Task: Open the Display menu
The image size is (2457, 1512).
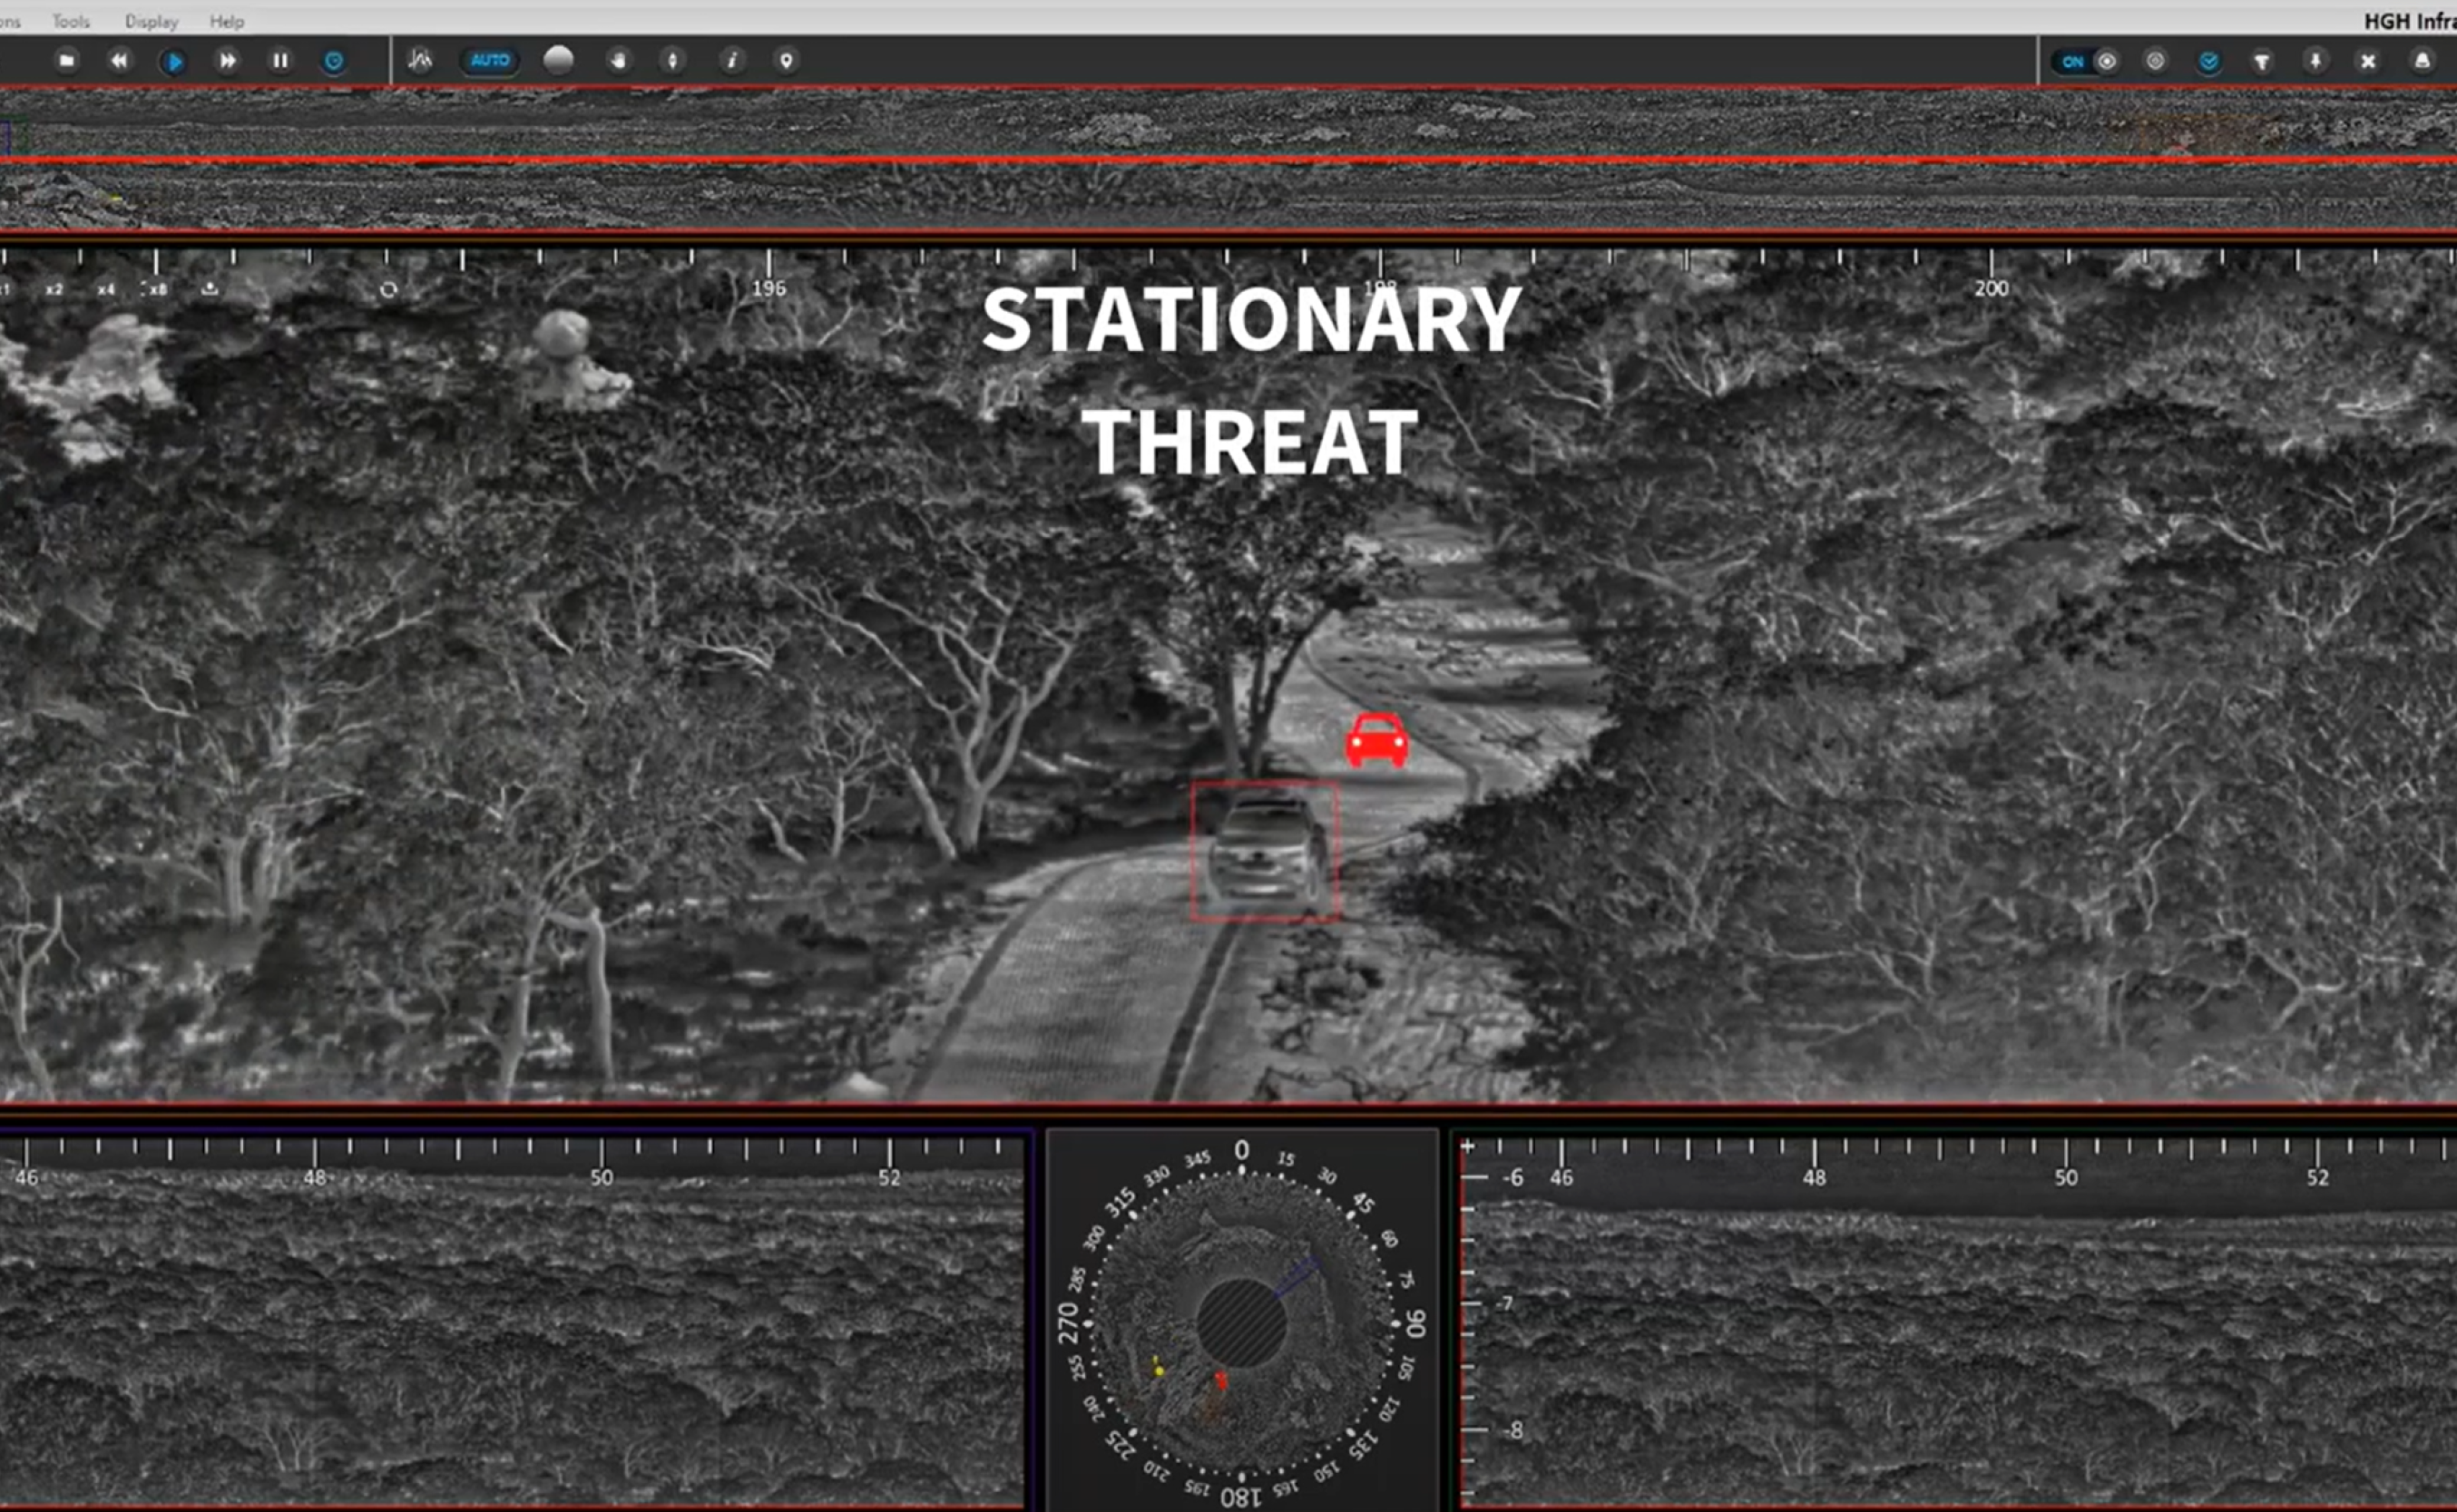Action: 151,20
